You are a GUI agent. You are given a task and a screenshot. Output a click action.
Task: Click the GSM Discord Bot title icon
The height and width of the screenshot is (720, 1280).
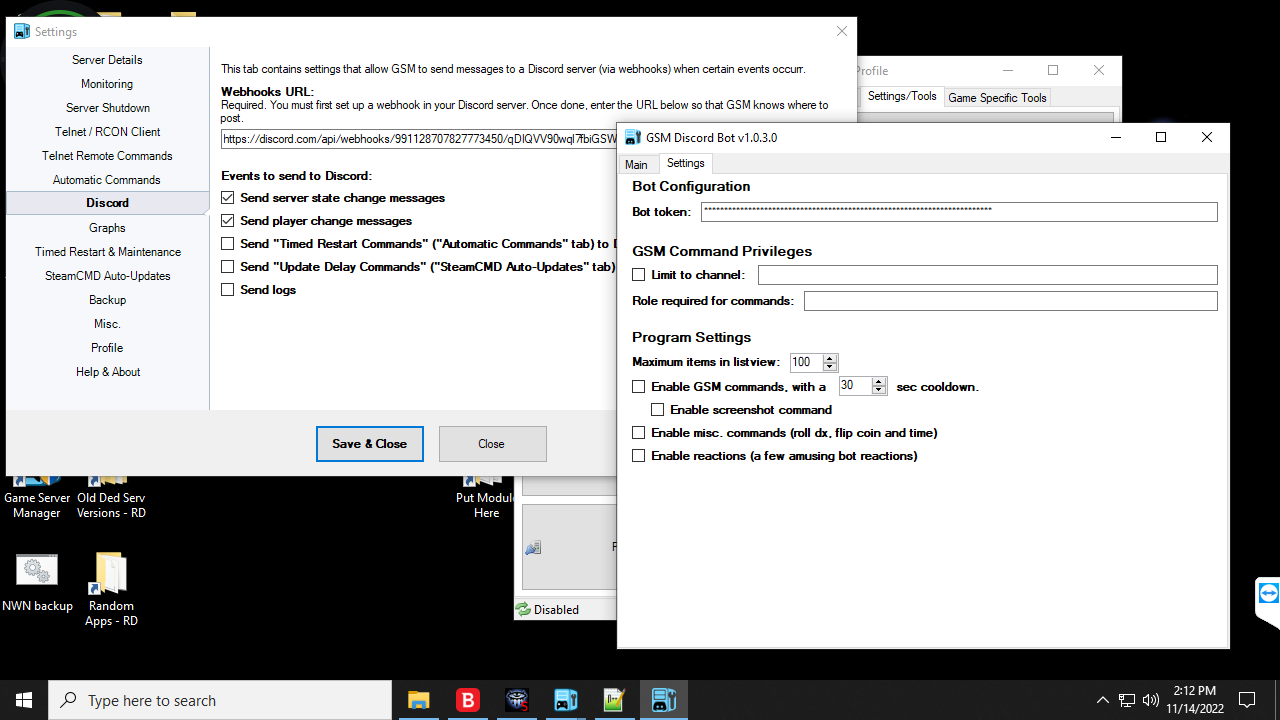(x=633, y=138)
